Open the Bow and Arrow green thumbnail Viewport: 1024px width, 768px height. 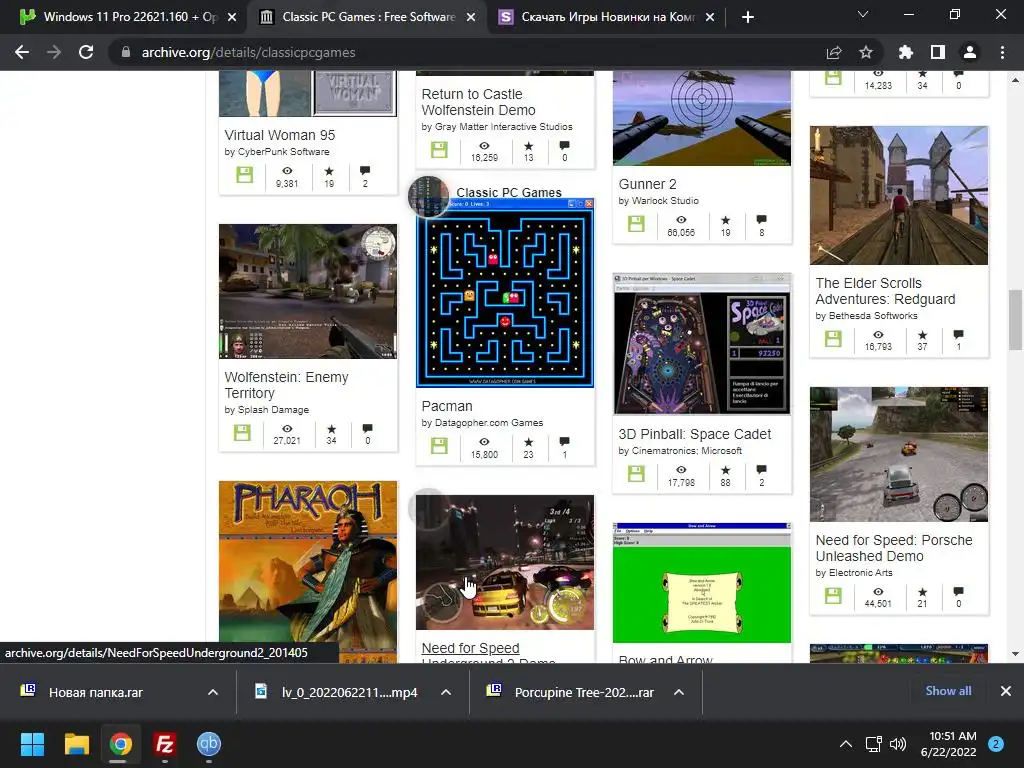tap(701, 583)
